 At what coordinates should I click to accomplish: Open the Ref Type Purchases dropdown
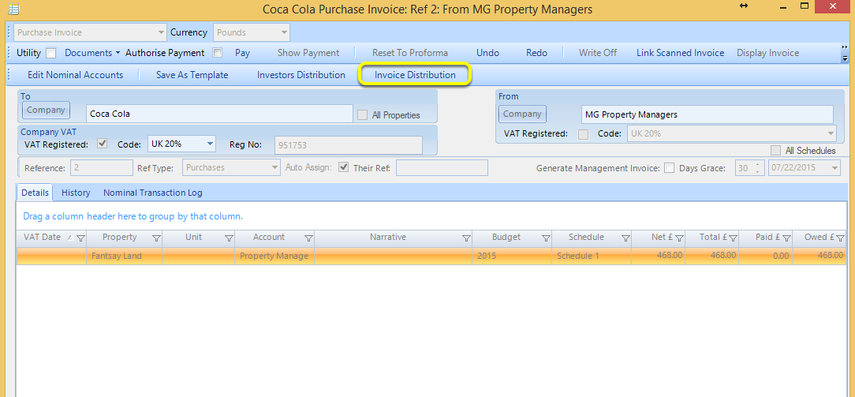pos(232,167)
